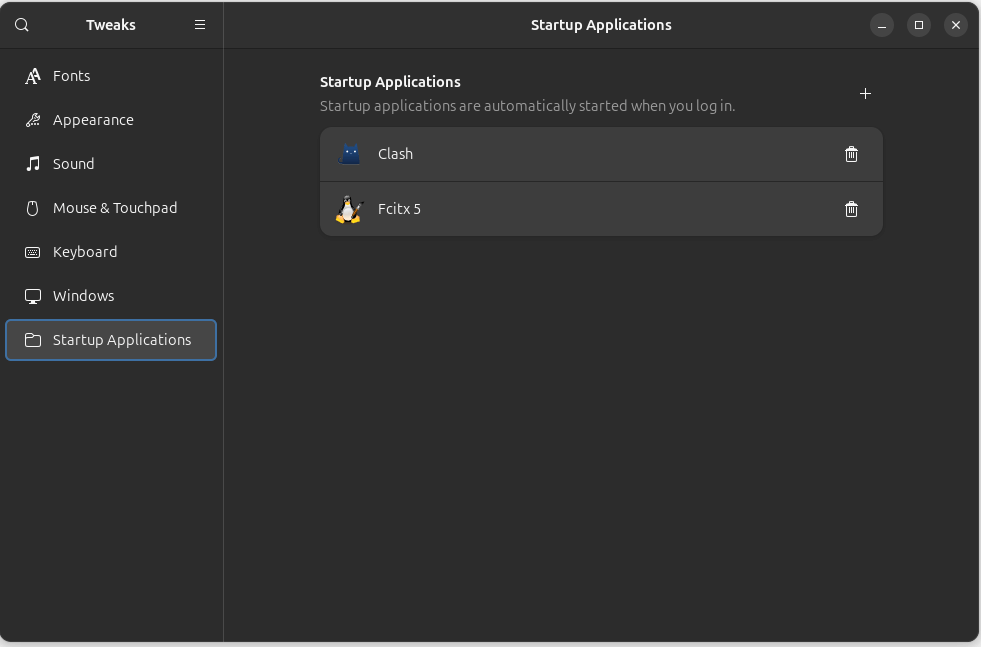Open the Appearance section
The width and height of the screenshot is (981, 647).
pos(93,120)
